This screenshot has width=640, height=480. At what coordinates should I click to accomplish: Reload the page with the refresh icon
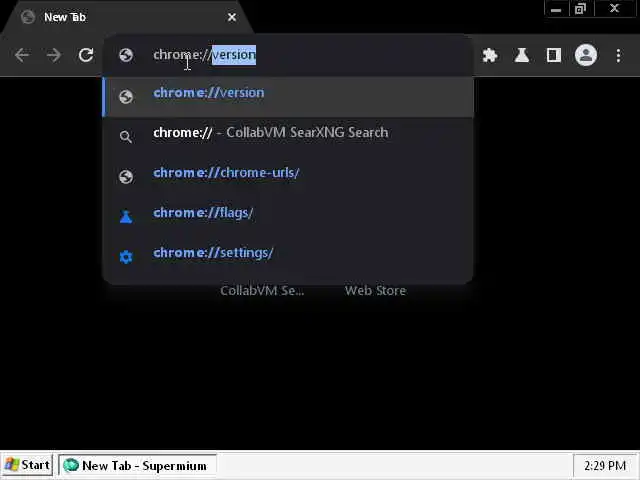click(86, 55)
